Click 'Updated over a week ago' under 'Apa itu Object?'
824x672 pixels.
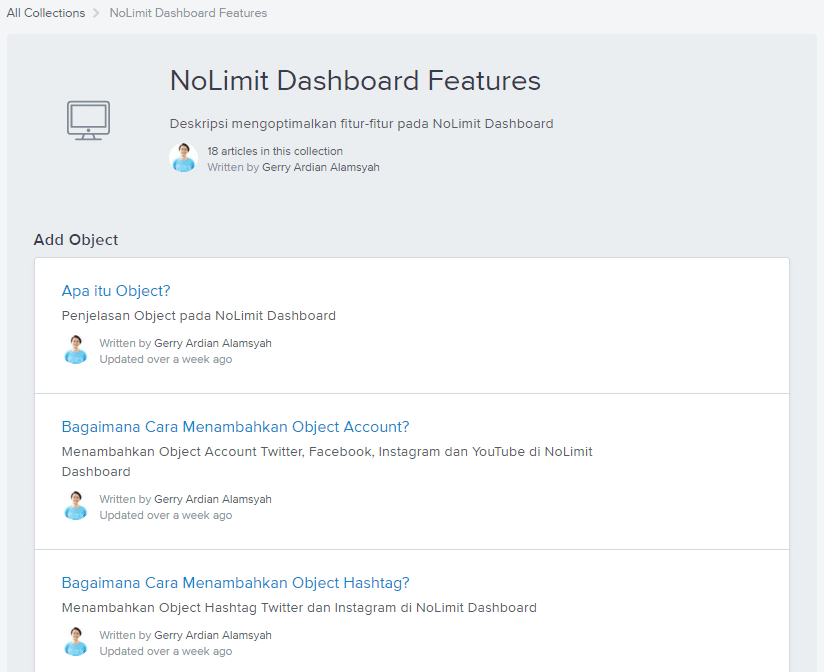click(166, 359)
